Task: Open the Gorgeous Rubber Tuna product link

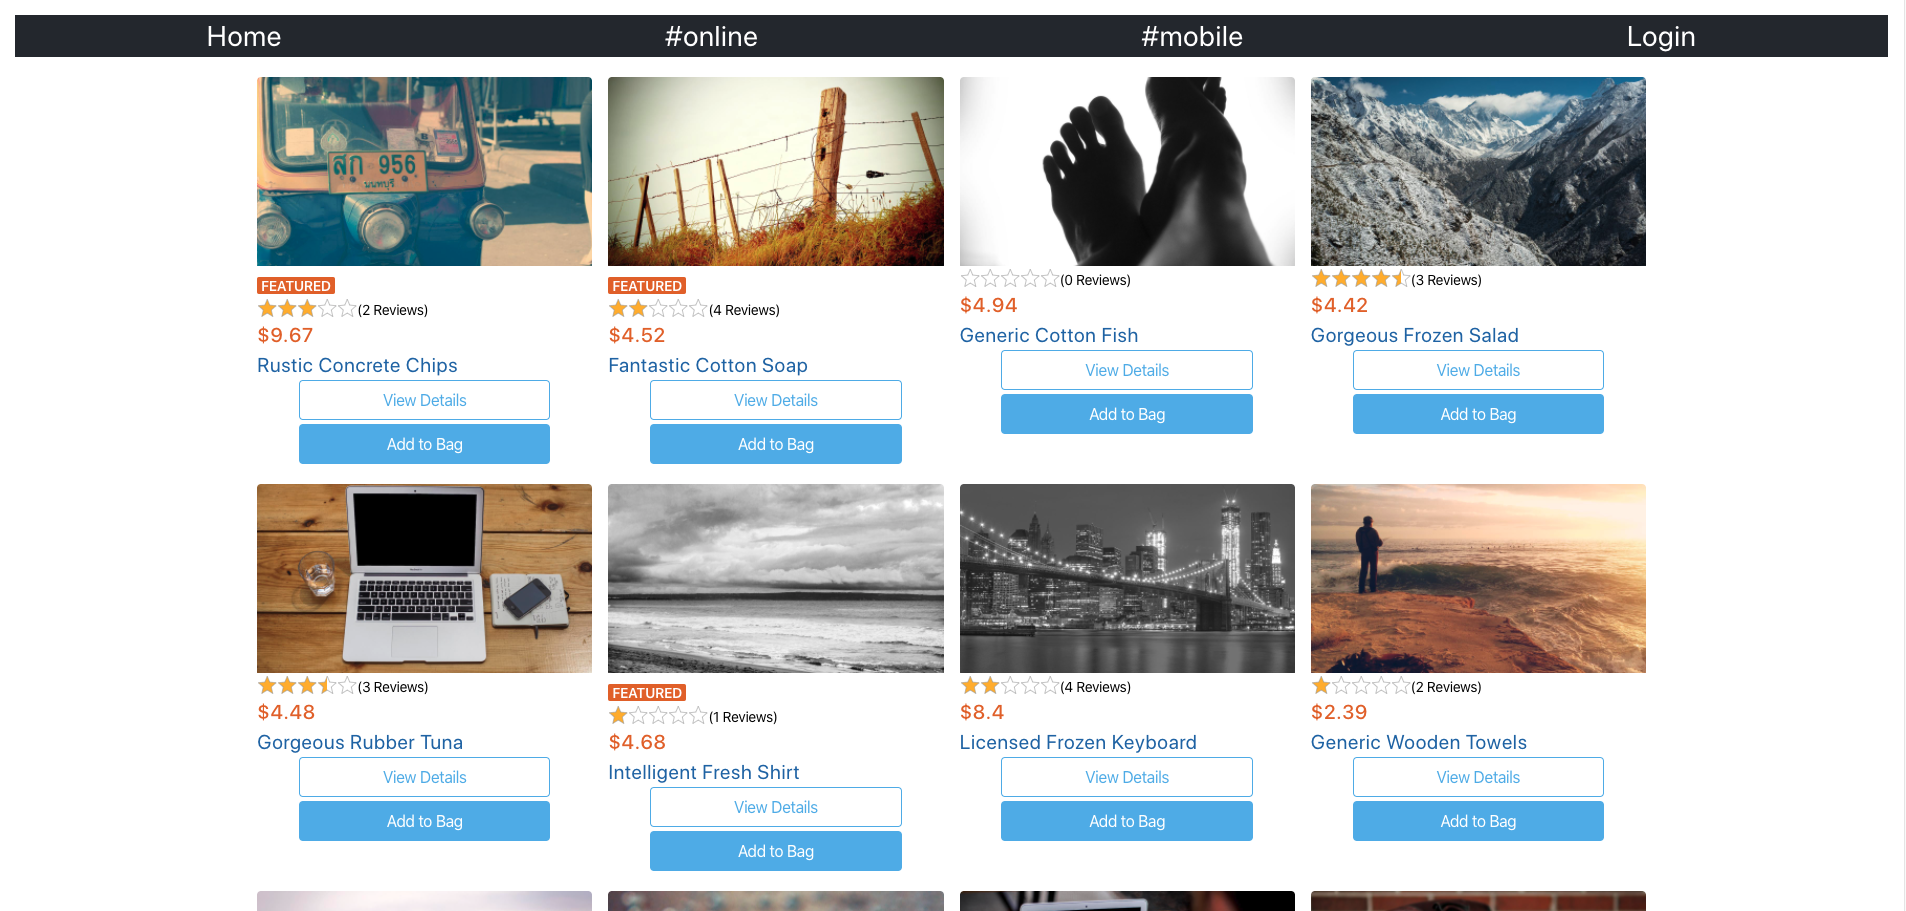Action: coord(360,742)
